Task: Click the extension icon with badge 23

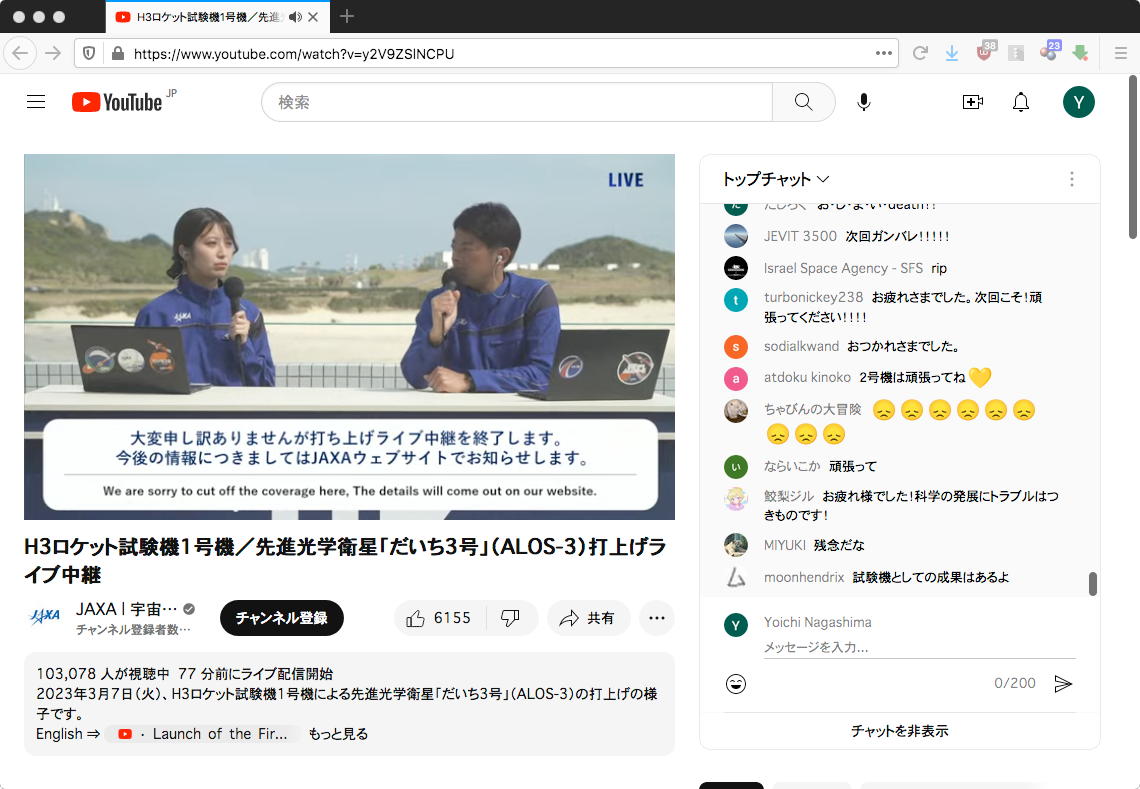Action: tap(1050, 52)
